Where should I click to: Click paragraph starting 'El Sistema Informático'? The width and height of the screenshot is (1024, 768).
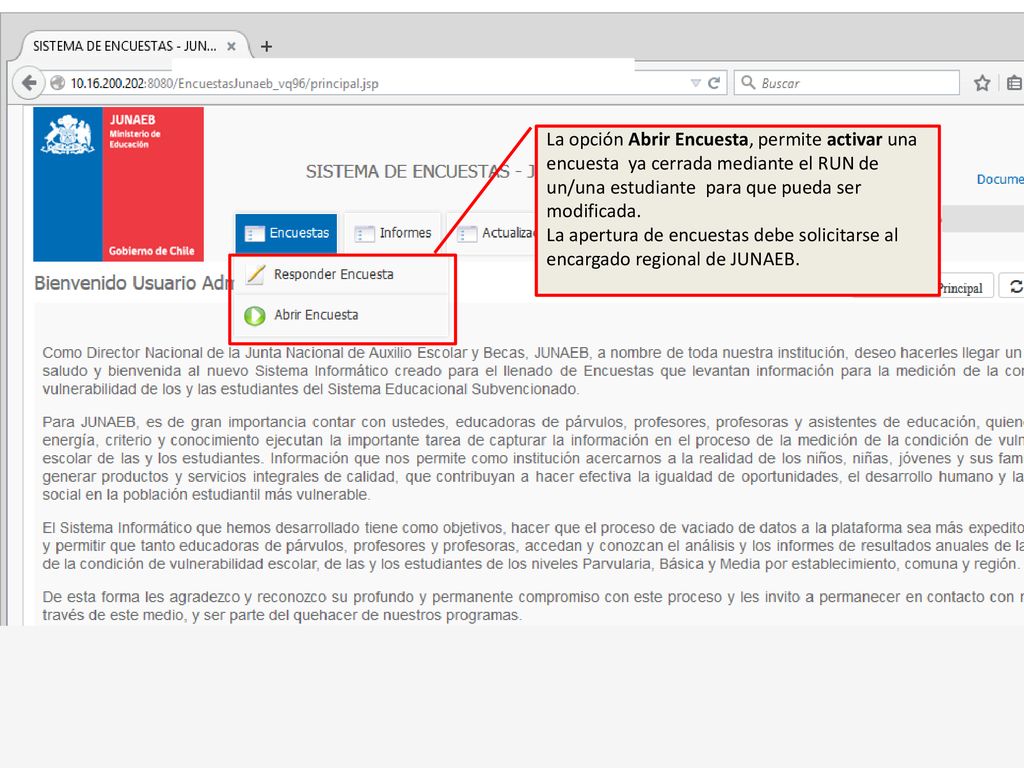pyautogui.click(x=532, y=546)
